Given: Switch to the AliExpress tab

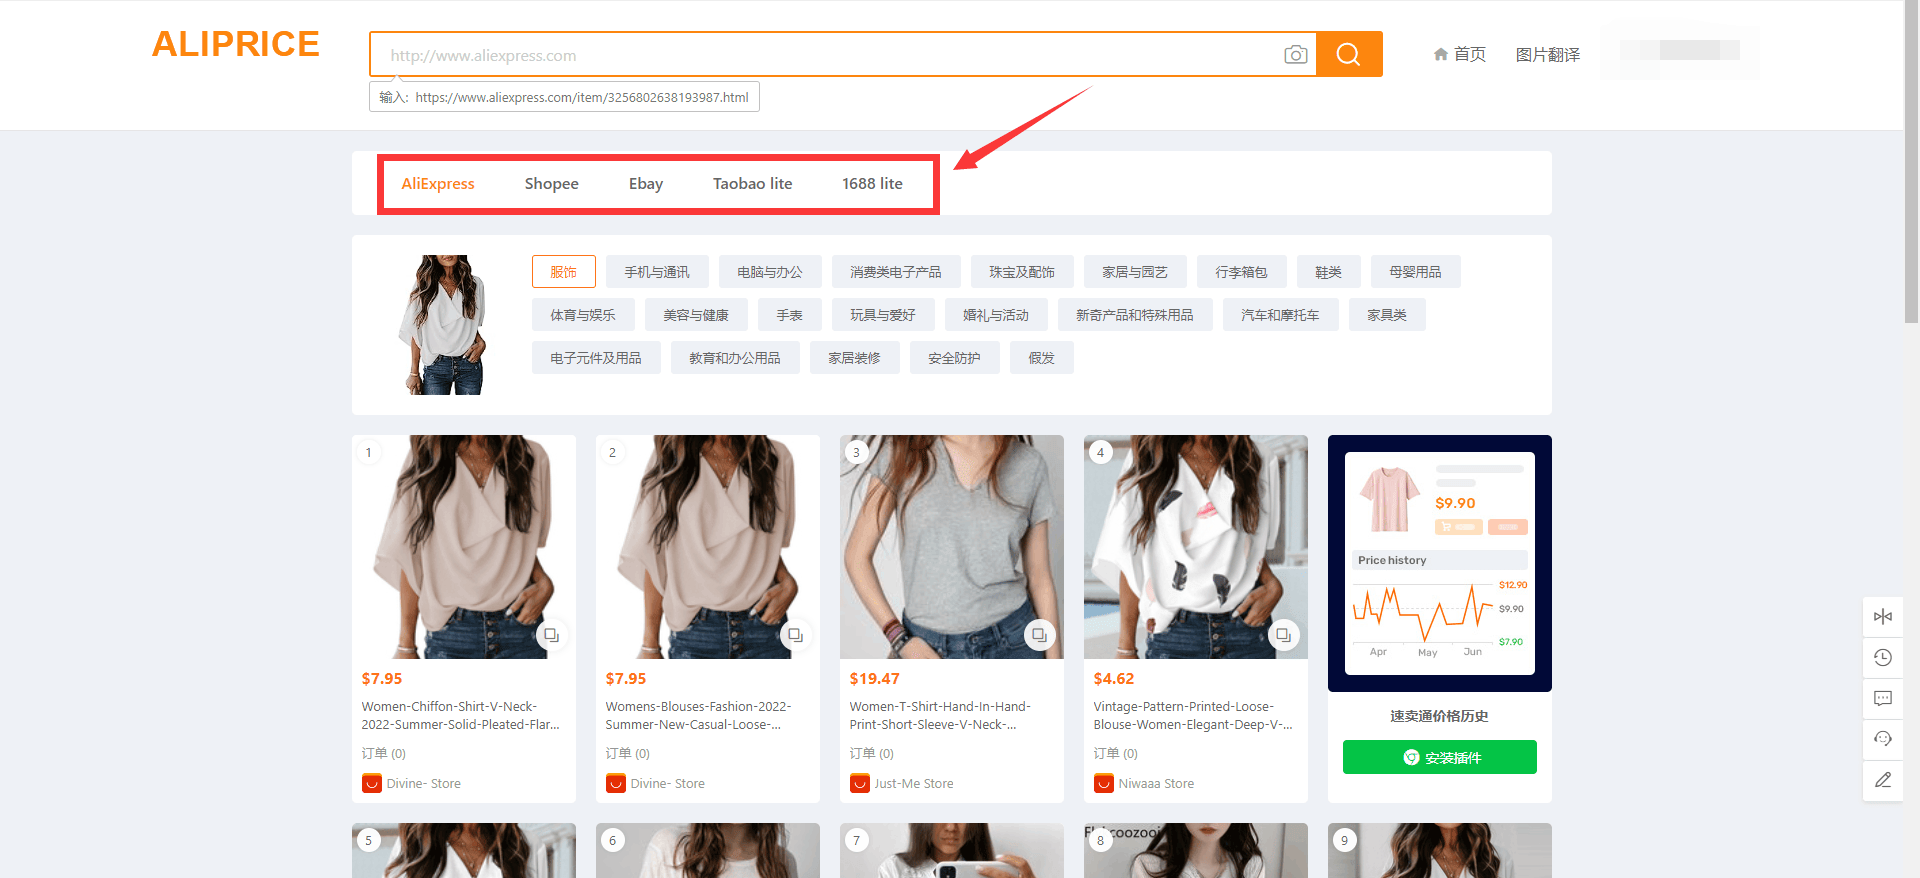Looking at the screenshot, I should coord(438,184).
